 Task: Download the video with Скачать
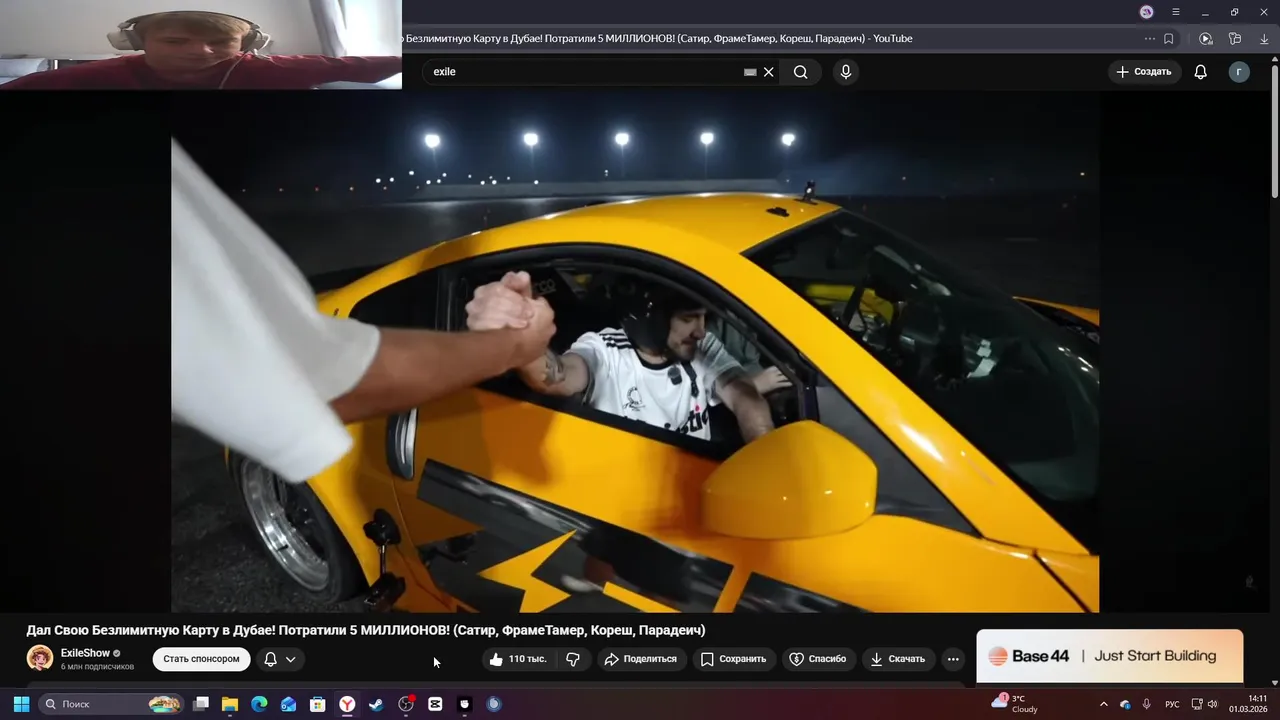click(898, 659)
